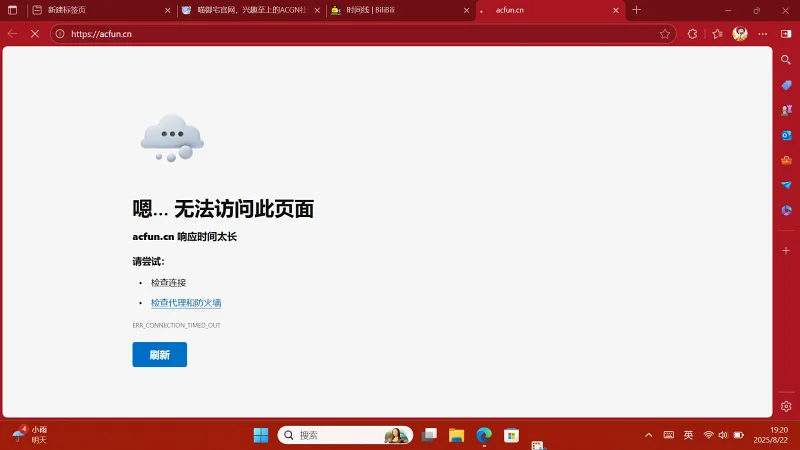Open sidebar settings gear
The width and height of the screenshot is (800, 450).
[x=786, y=406]
